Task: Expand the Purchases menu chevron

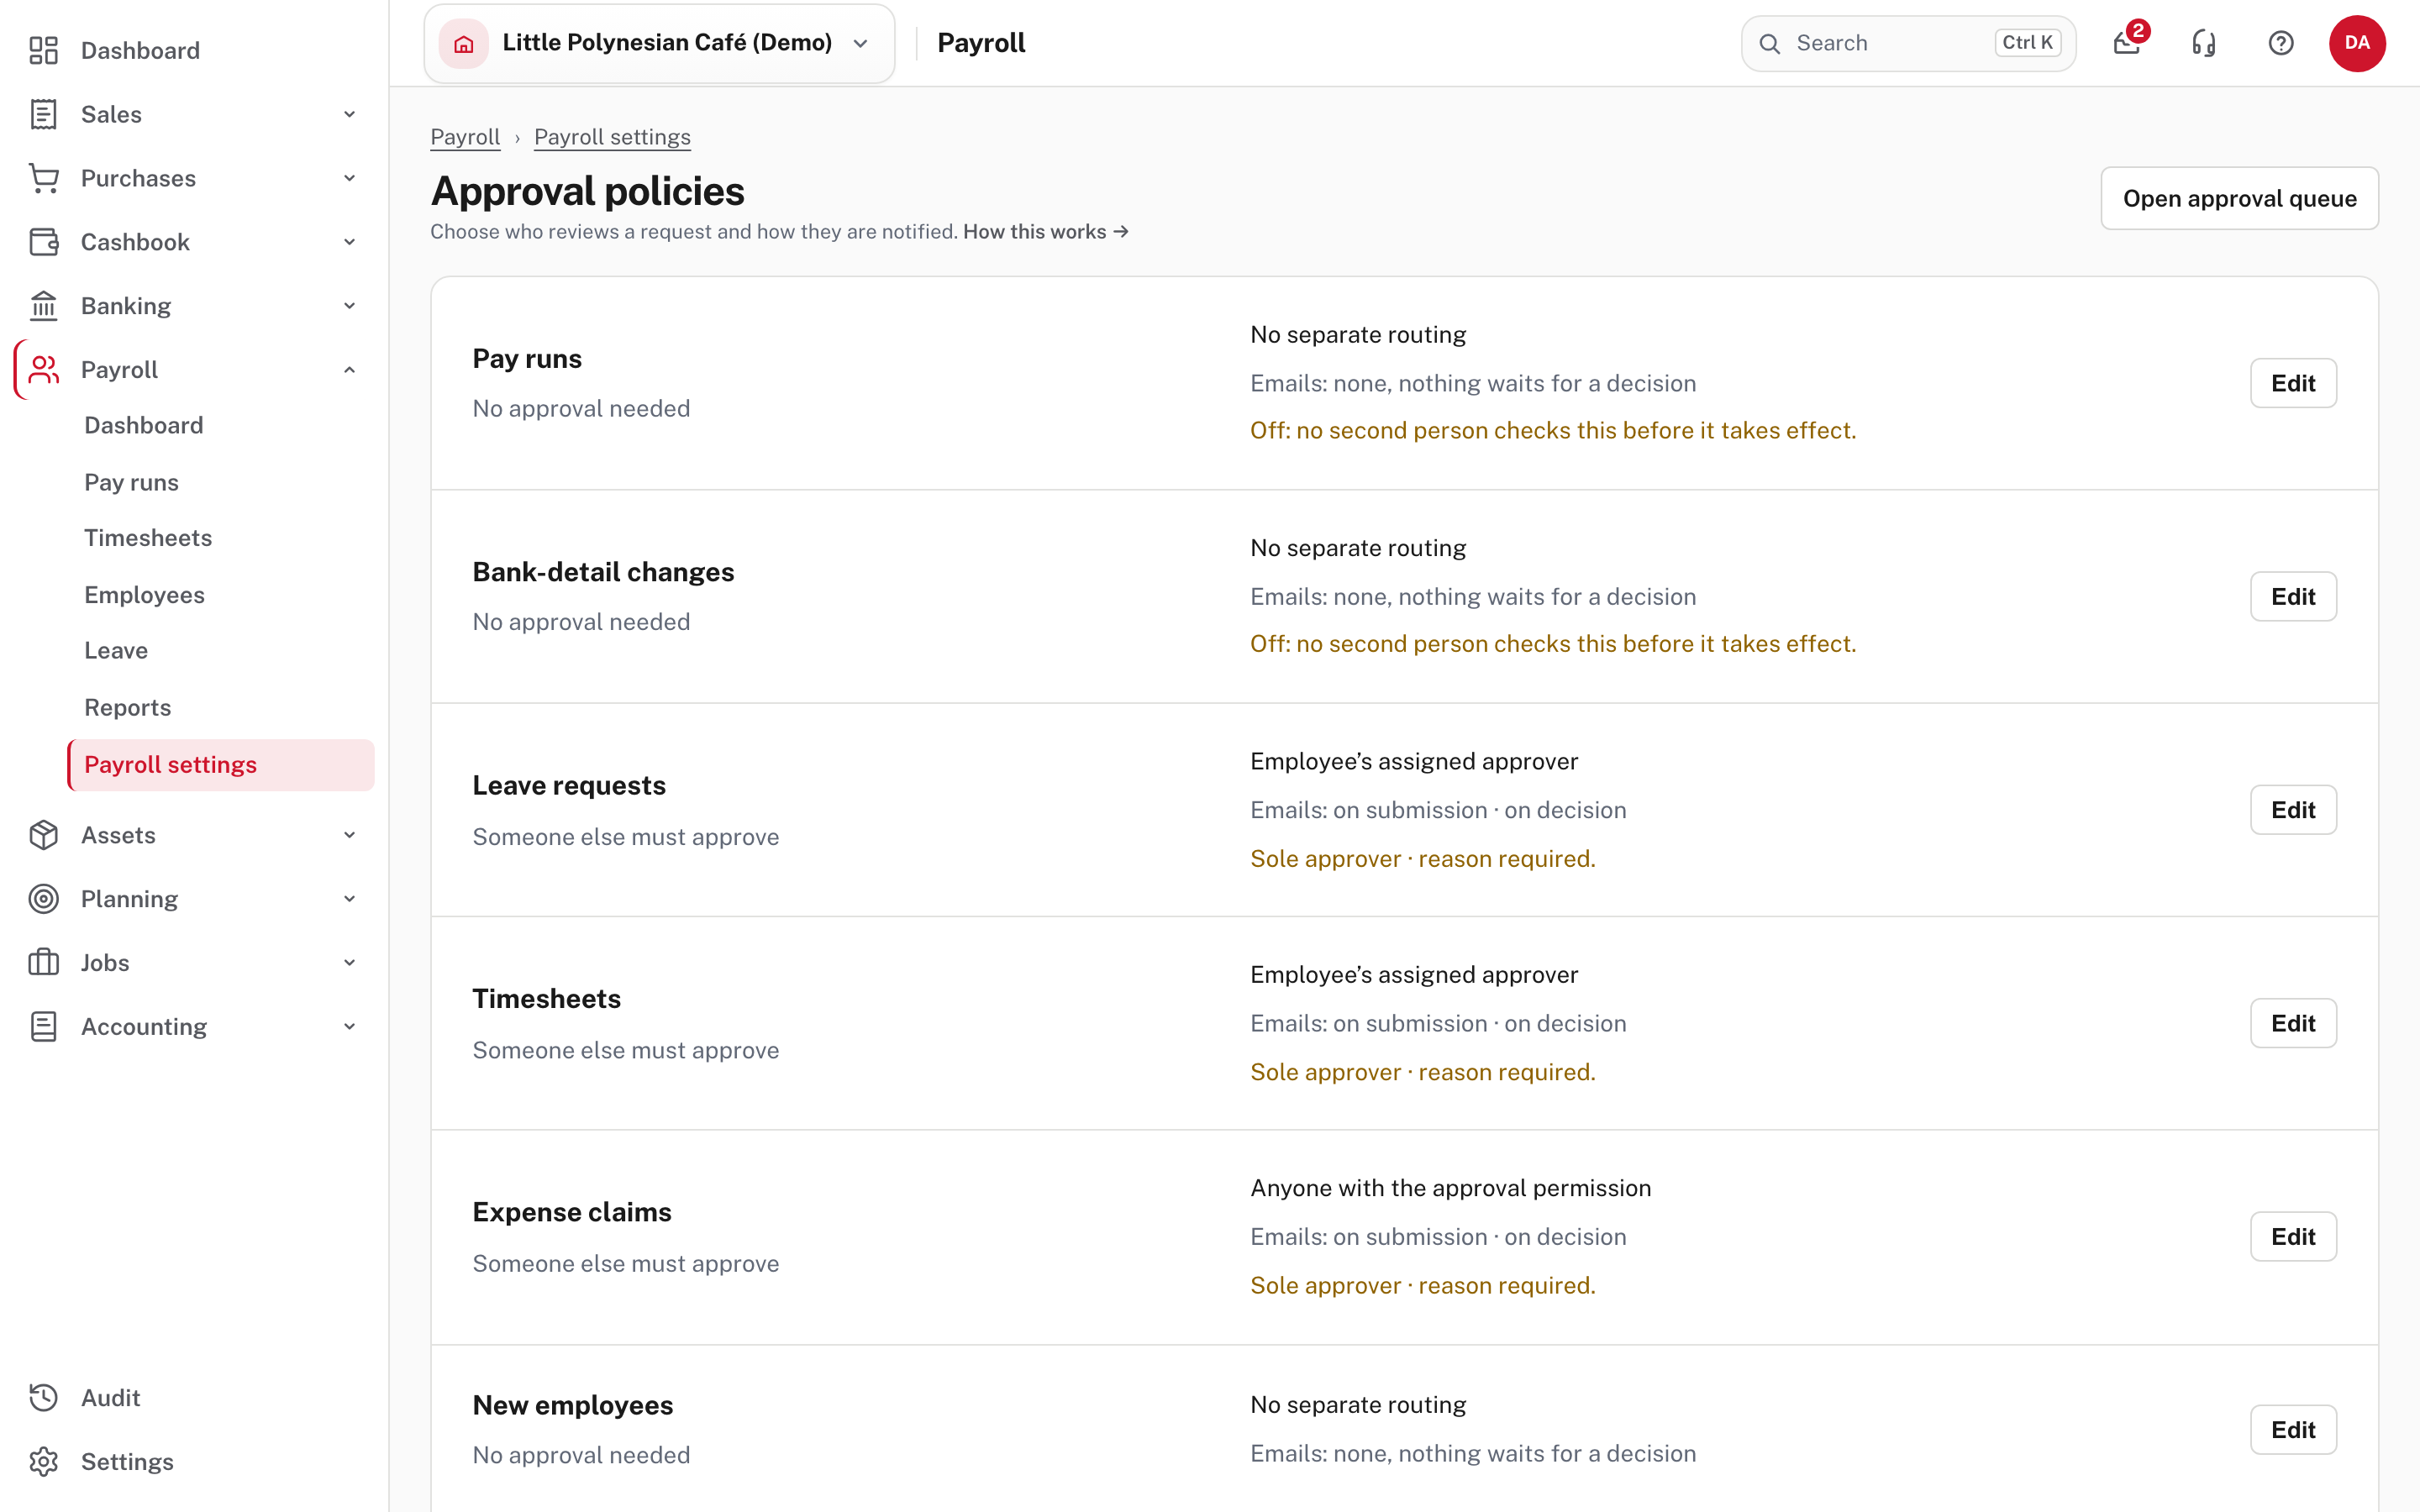Action: [x=349, y=178]
